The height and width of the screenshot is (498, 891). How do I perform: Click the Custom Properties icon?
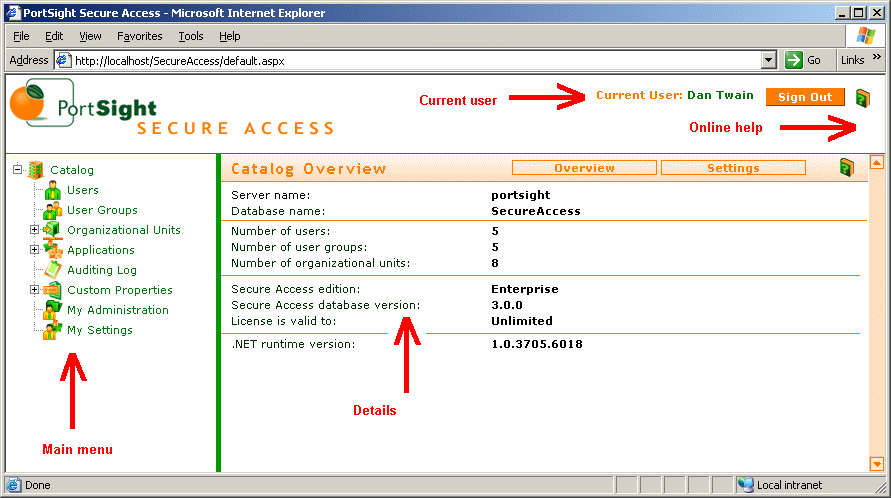[x=52, y=290]
